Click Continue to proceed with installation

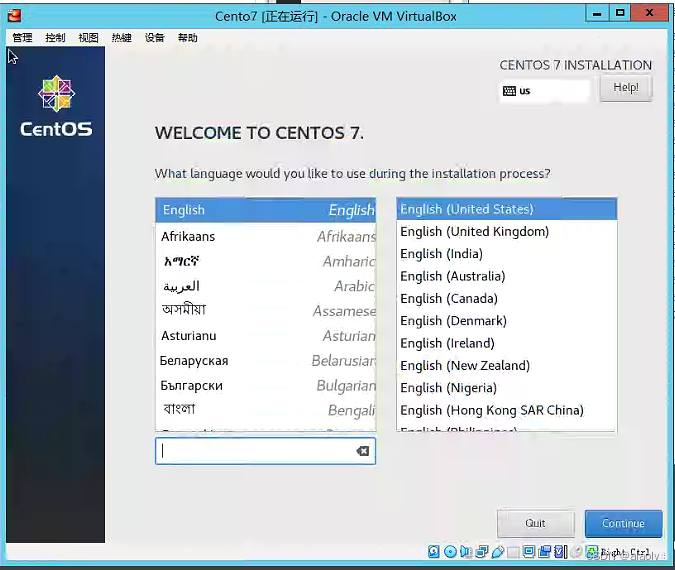click(623, 523)
